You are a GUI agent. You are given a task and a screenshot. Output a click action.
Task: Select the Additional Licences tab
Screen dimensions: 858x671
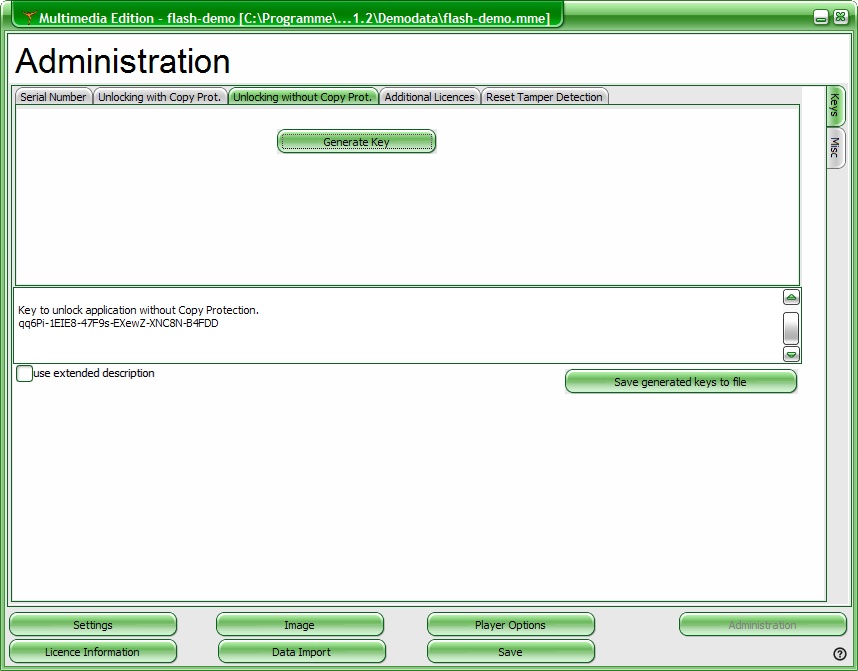coord(429,97)
